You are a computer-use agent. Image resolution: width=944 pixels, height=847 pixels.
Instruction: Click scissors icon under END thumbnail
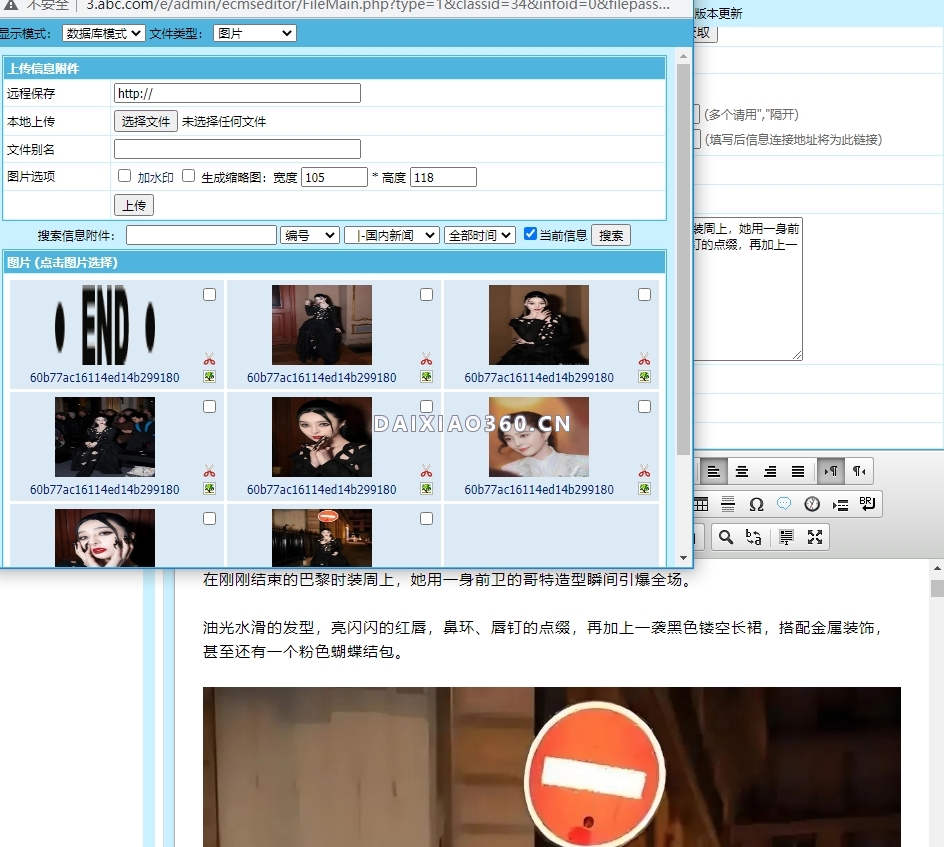click(209, 359)
